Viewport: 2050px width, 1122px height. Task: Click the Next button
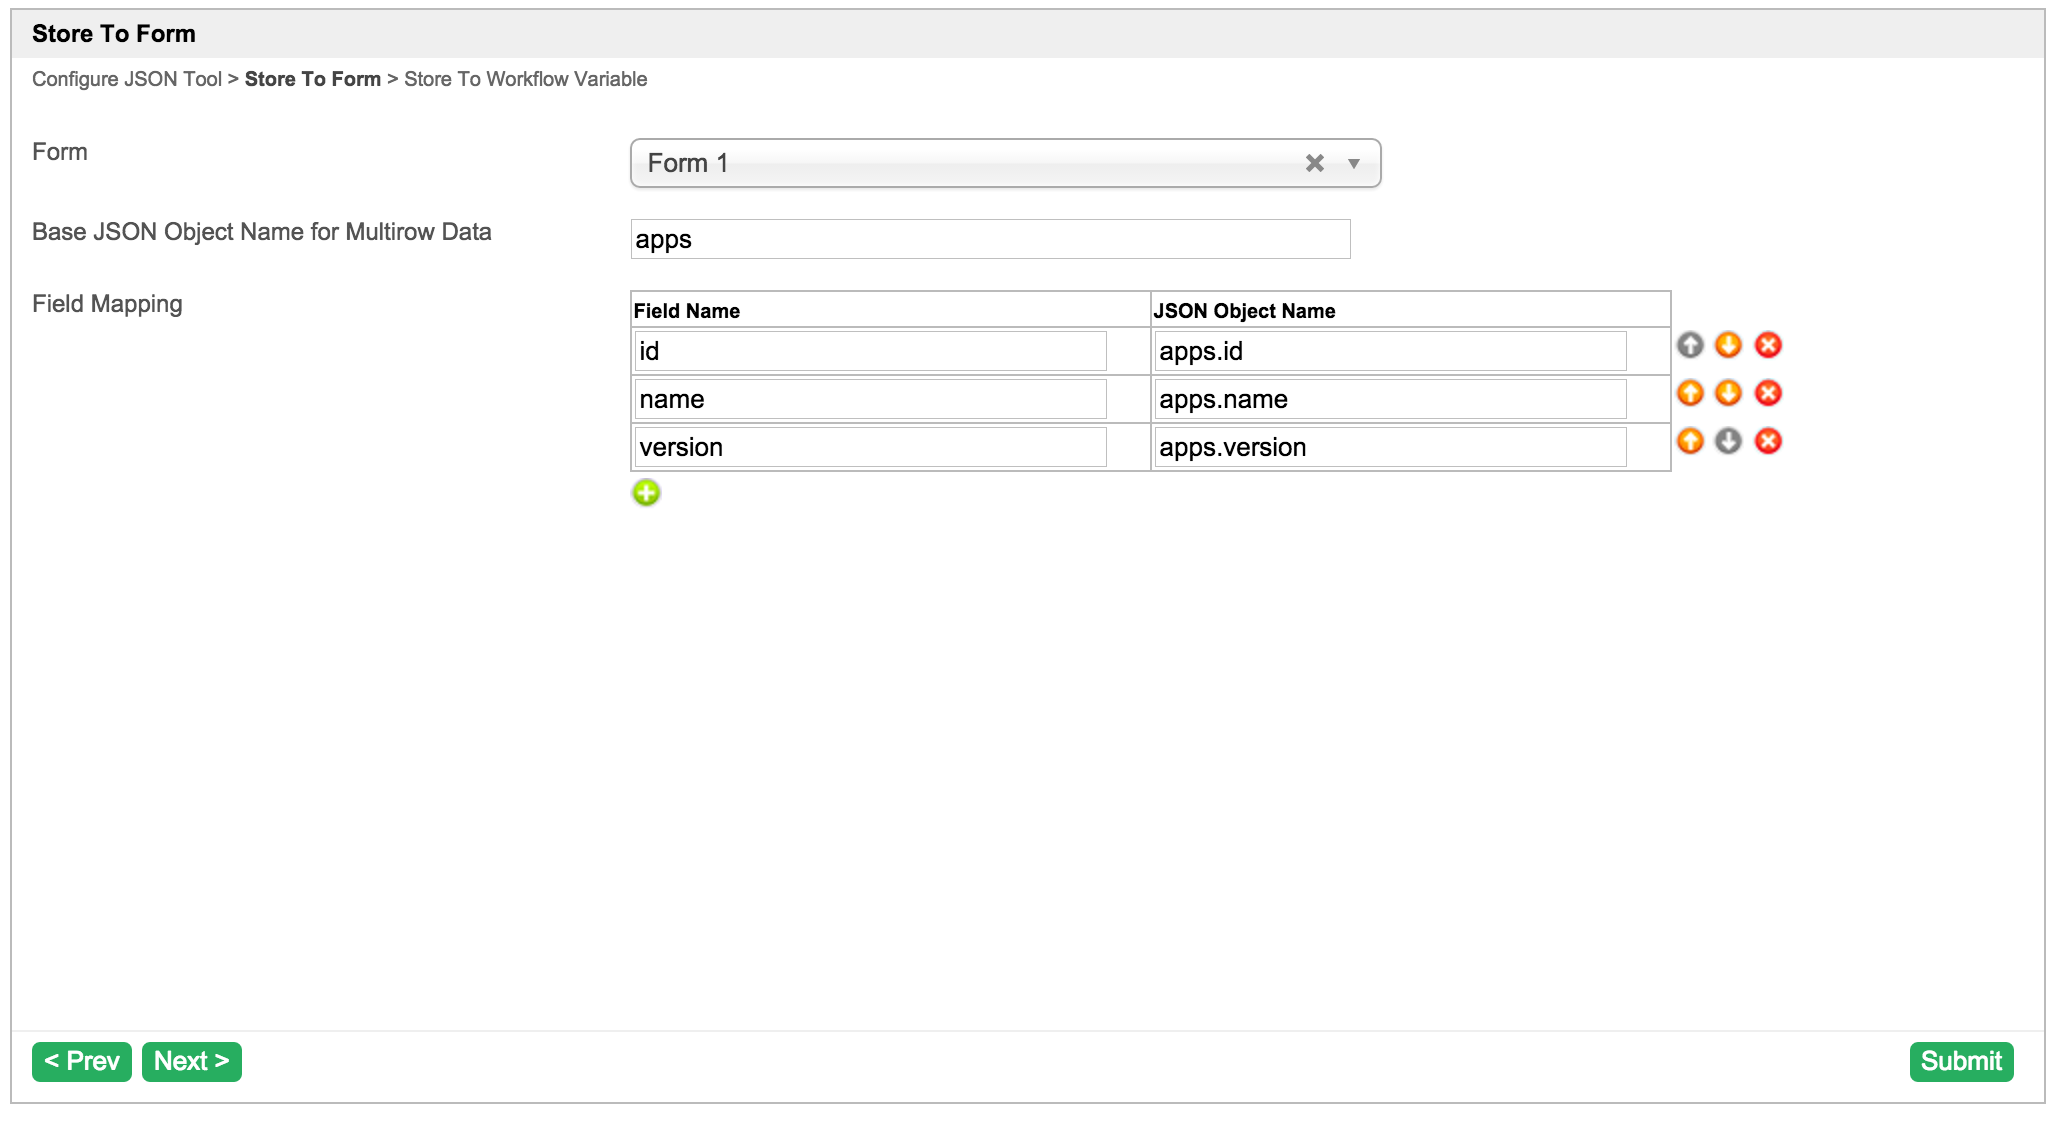tap(192, 1061)
